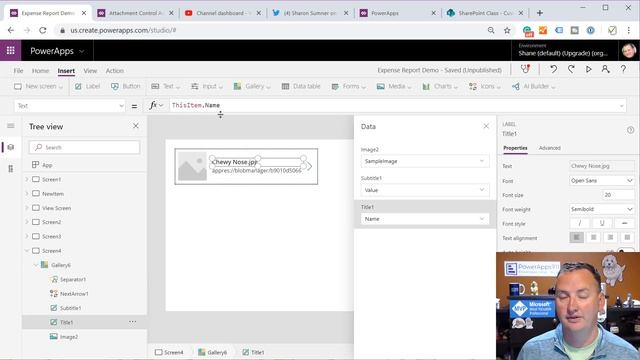640x360 pixels.
Task: Click the browser zoom magnifier icon
Action: tap(491, 30)
